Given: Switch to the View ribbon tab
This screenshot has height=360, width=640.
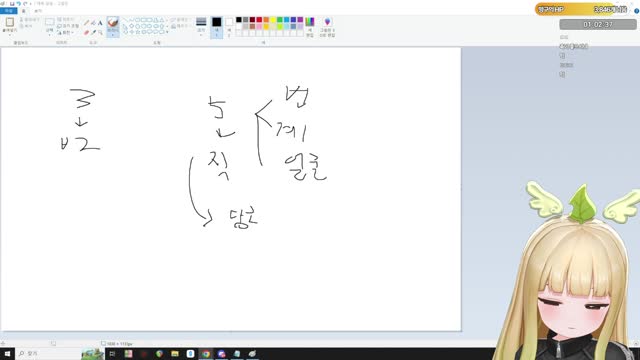Looking at the screenshot, I should pos(38,11).
